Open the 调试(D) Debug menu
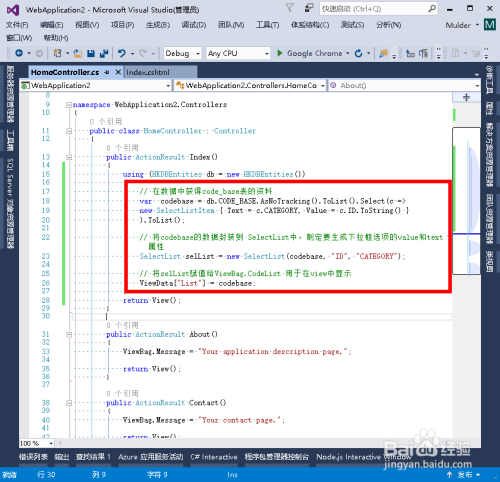The image size is (500, 482). [x=194, y=25]
